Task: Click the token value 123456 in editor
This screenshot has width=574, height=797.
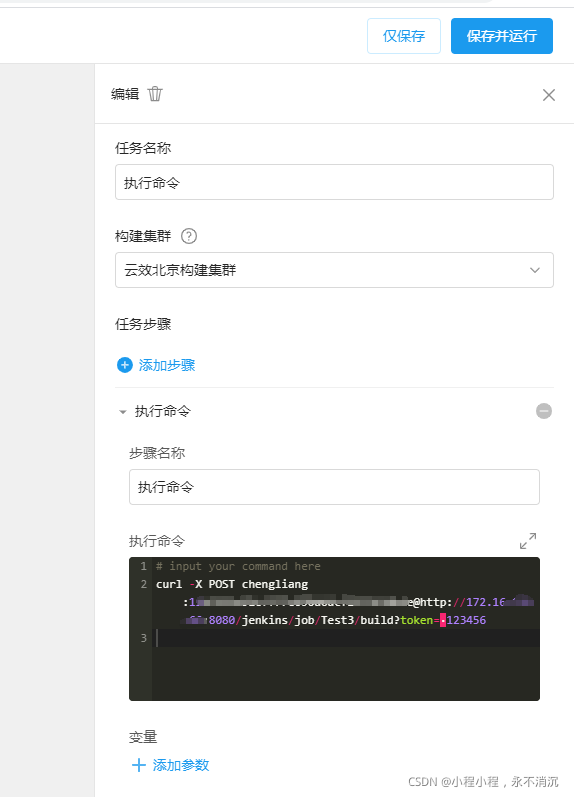Action: point(466,620)
